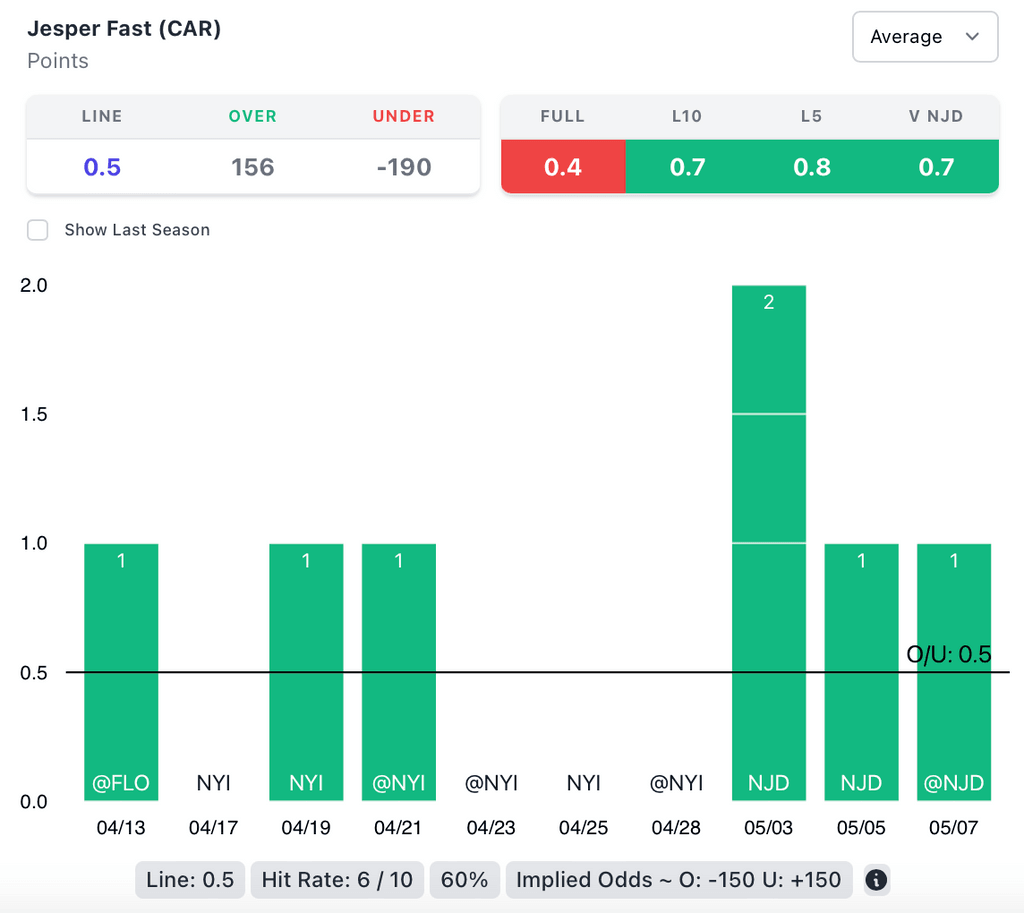Click the Under odds value -190

tap(403, 167)
